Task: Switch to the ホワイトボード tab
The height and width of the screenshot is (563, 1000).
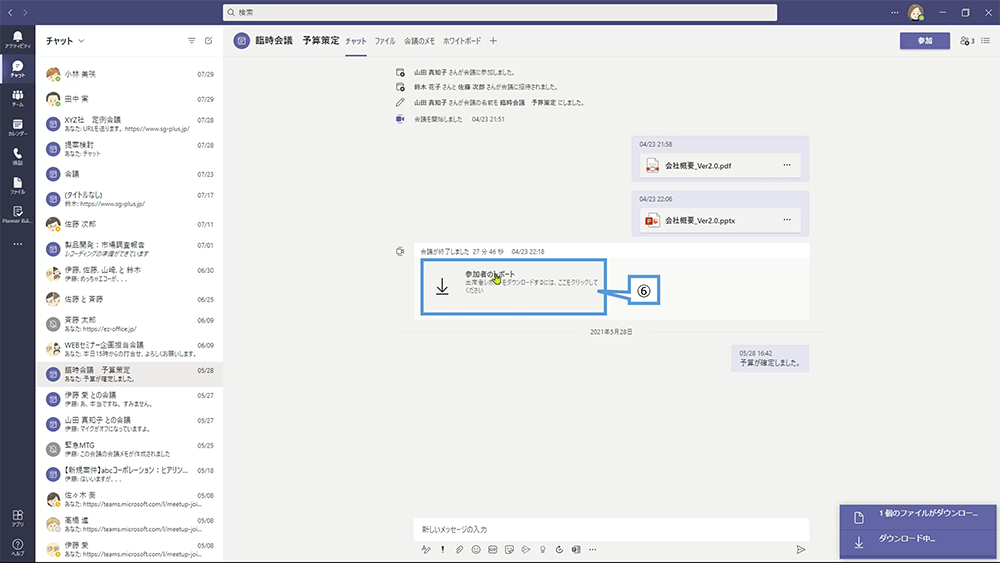Action: click(461, 41)
